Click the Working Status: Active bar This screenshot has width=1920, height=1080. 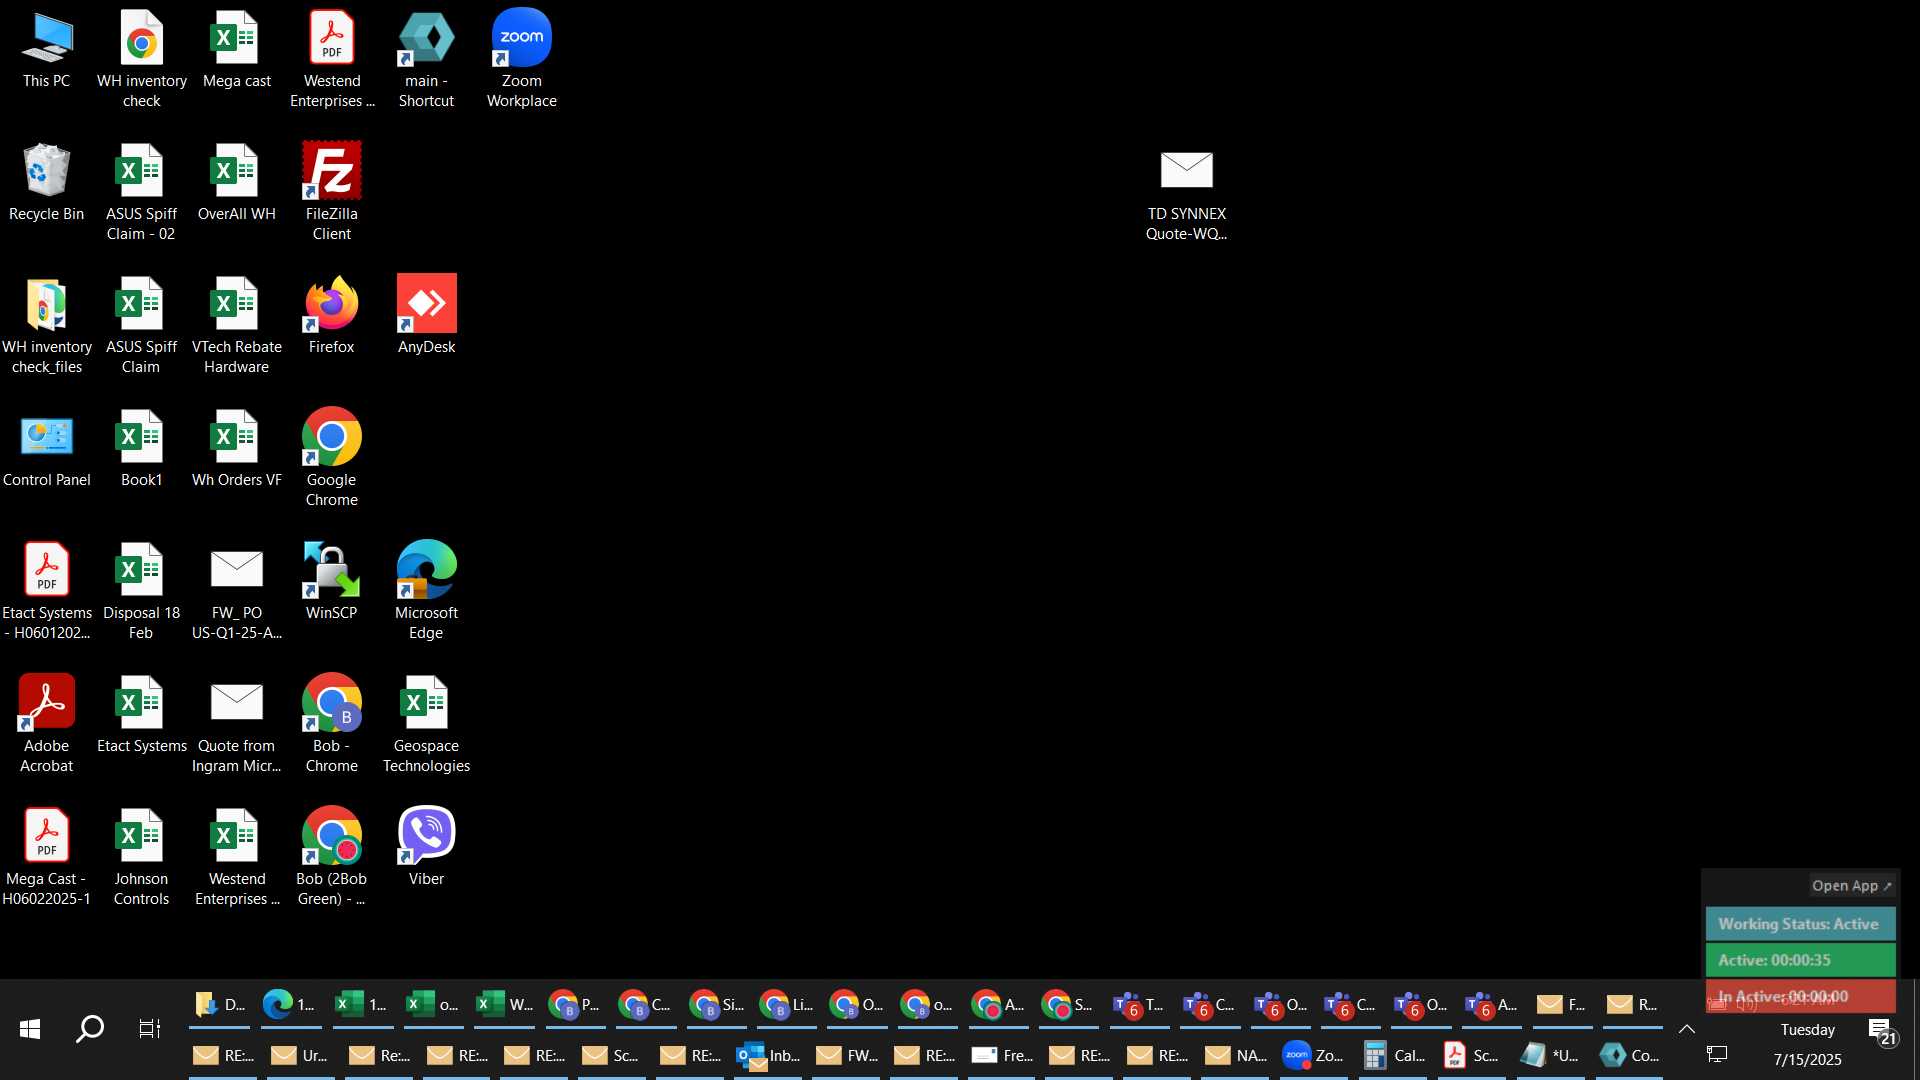click(1800, 924)
